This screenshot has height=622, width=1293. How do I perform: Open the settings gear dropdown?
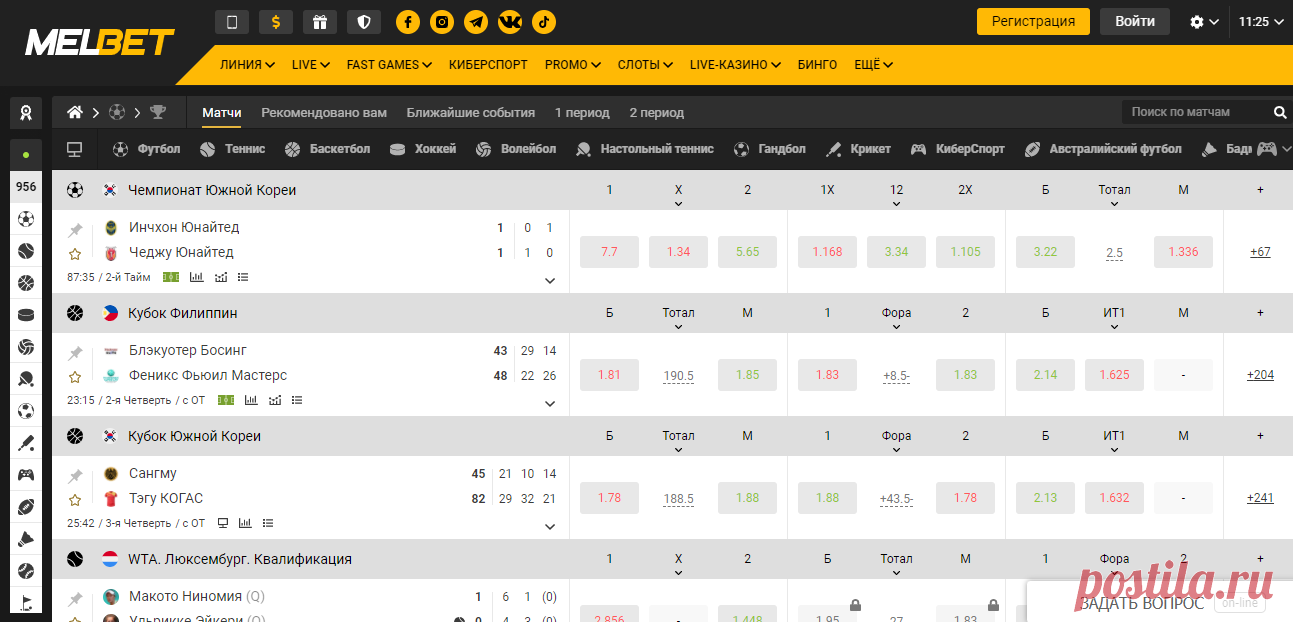1204,22
